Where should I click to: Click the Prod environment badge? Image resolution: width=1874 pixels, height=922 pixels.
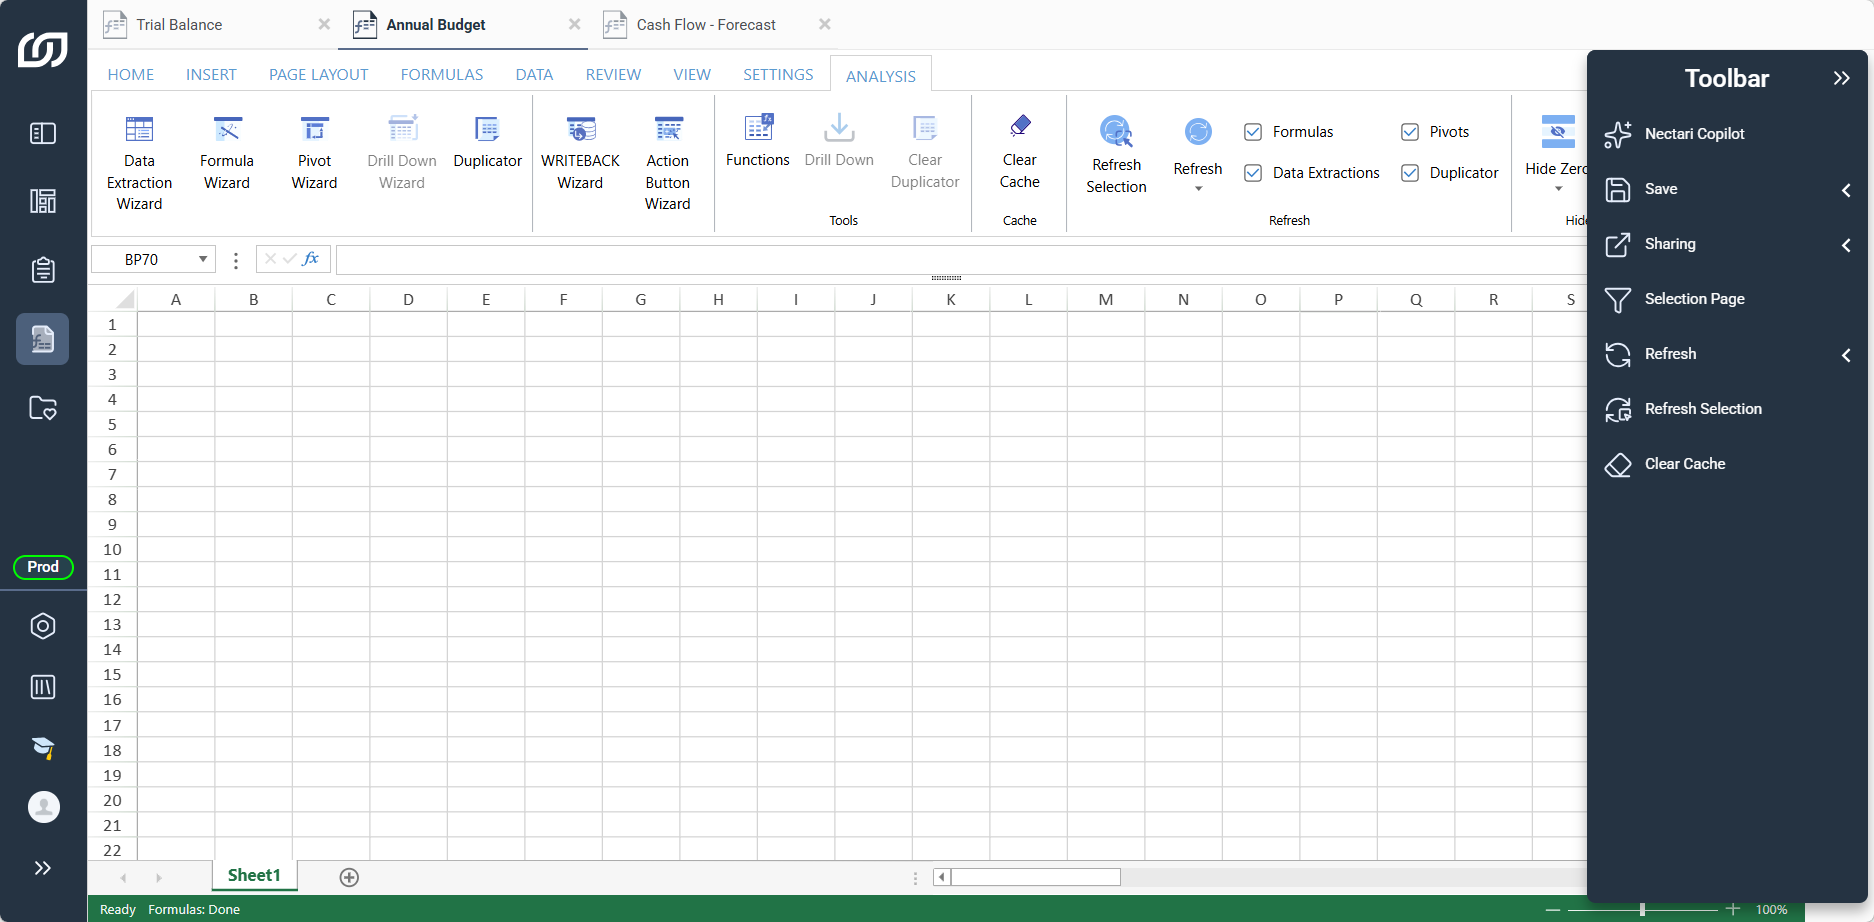pos(43,567)
